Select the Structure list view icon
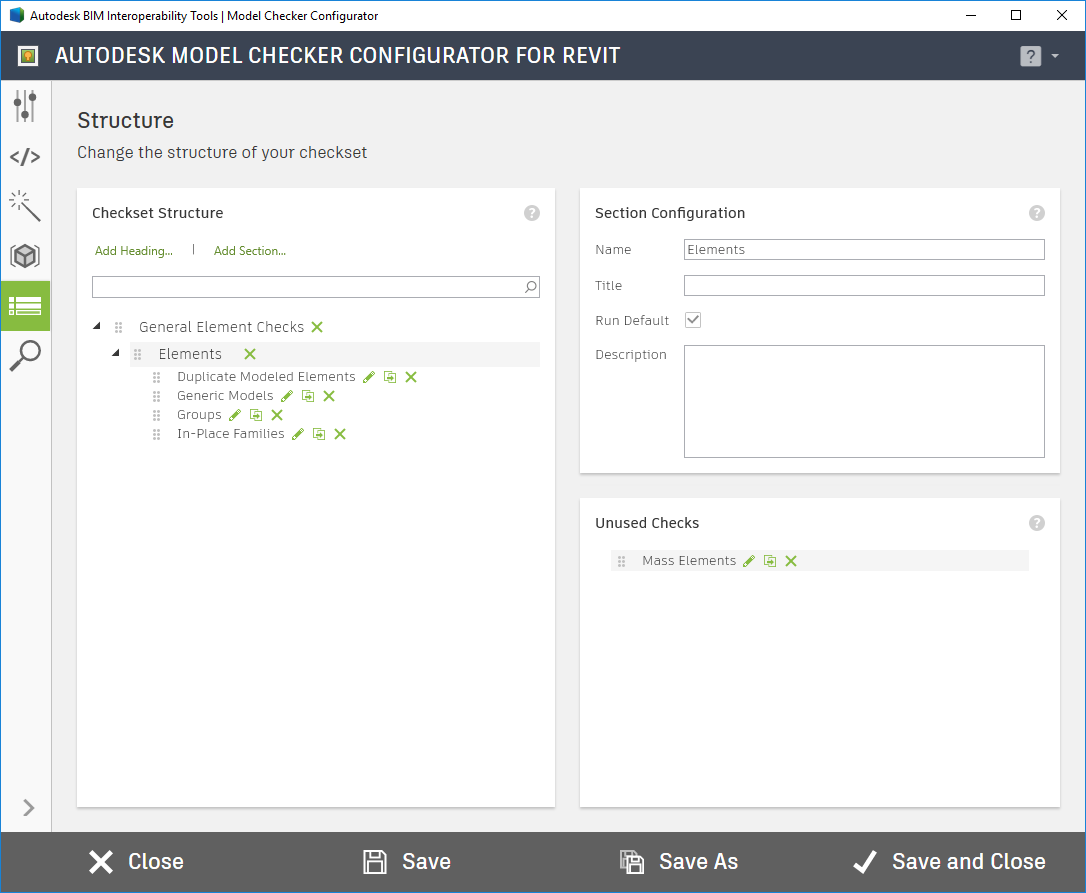 pyautogui.click(x=25, y=306)
